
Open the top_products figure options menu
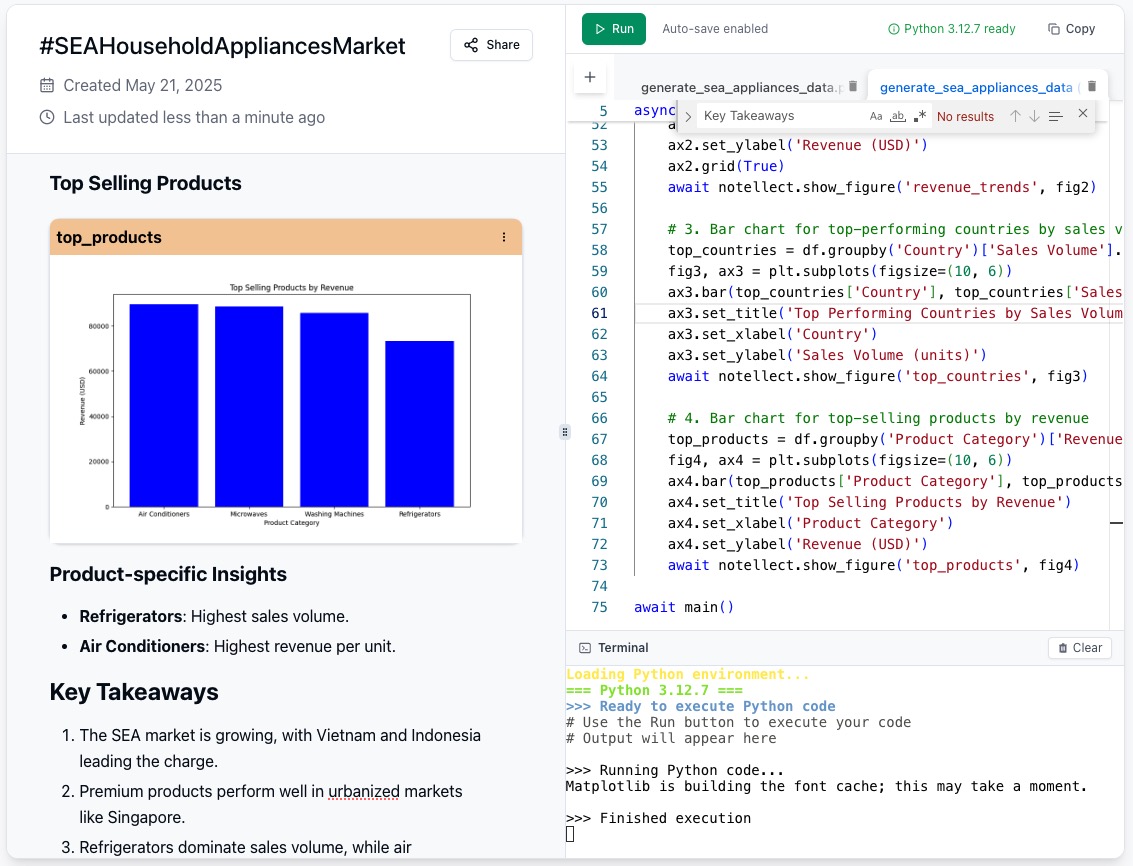[x=504, y=237]
